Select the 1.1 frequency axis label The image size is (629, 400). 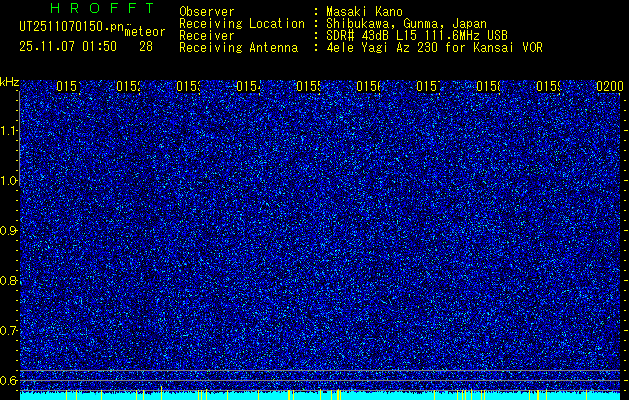[x=10, y=131]
